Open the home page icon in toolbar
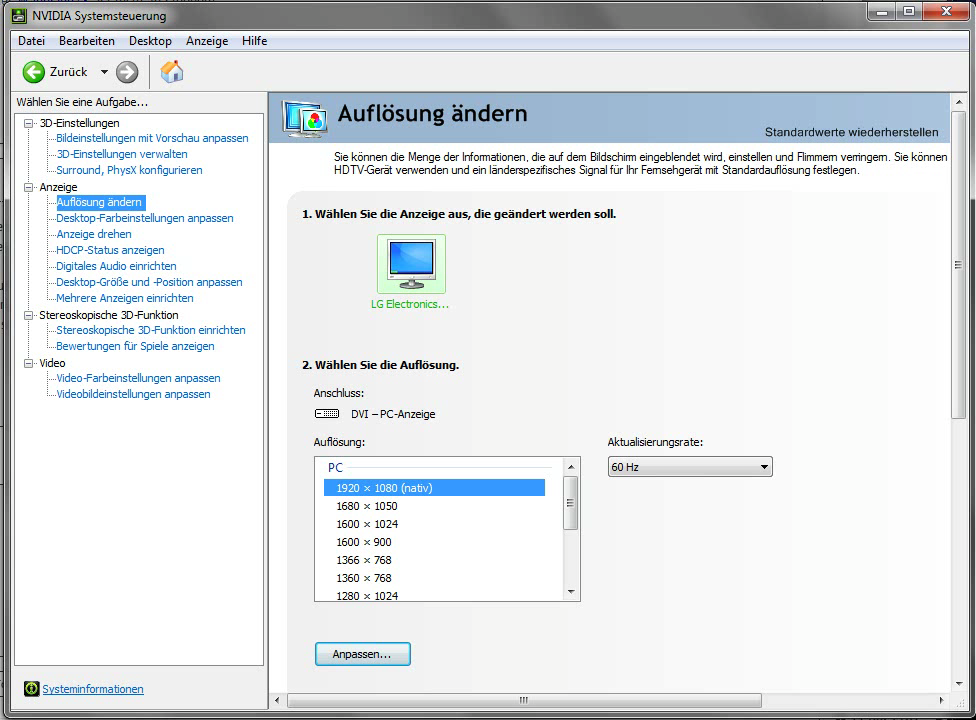Image resolution: width=976 pixels, height=720 pixels. pos(172,72)
